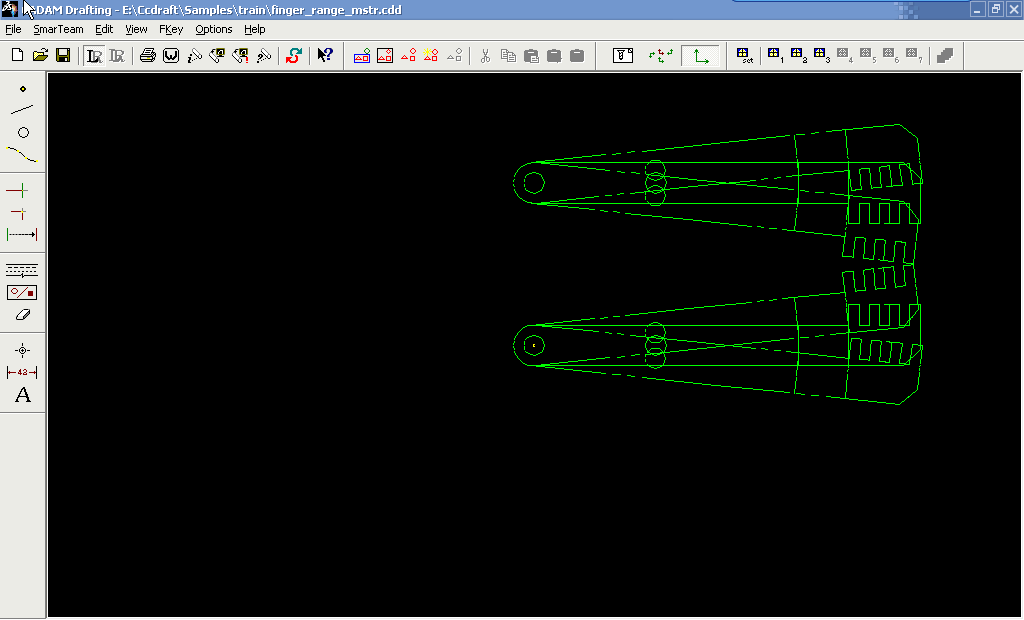Viewport: 1024px width, 620px height.
Task: Select the small red trim corner tool
Action: (18, 213)
